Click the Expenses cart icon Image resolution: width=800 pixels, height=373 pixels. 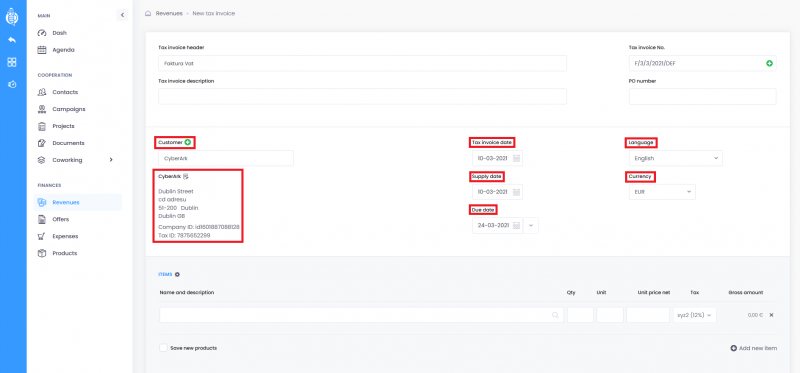42,236
